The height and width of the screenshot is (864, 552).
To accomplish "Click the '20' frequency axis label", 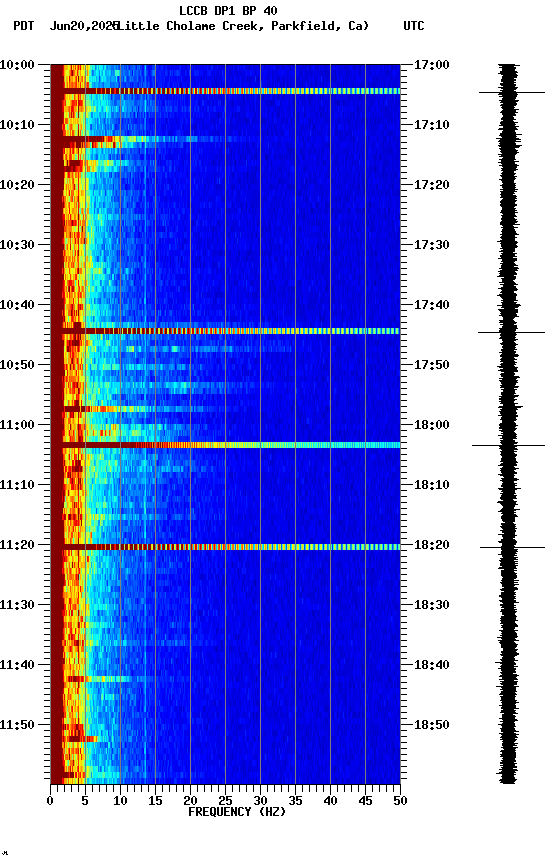I will click(x=190, y=801).
